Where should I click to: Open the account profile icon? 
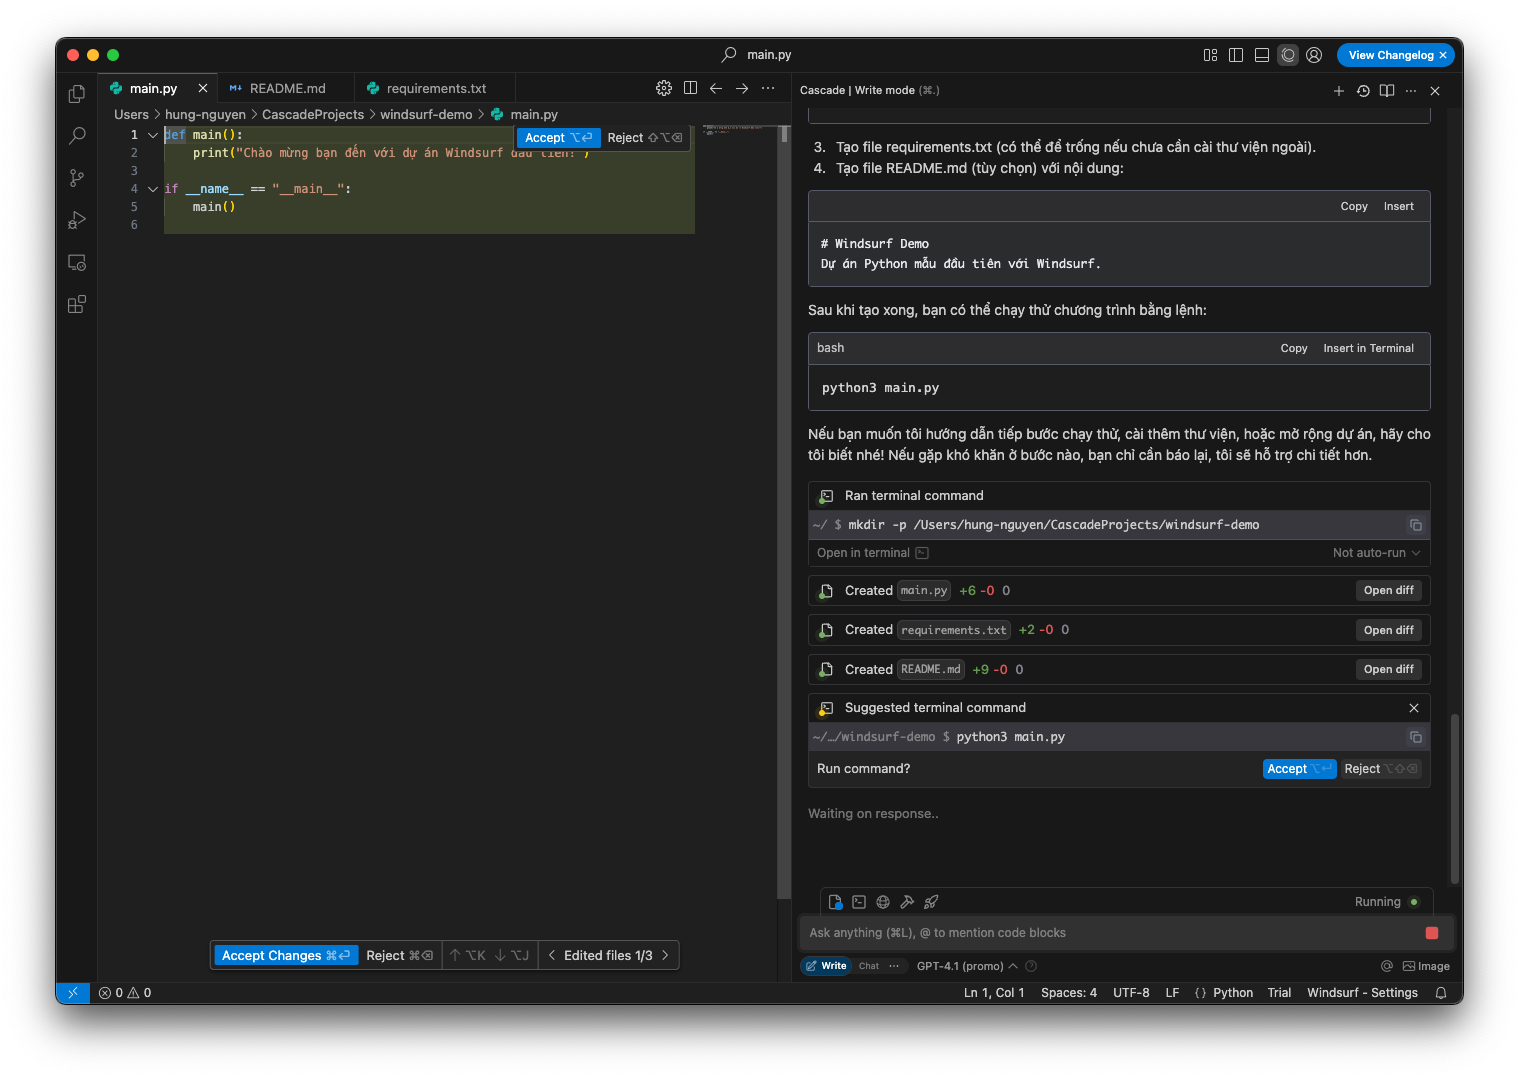[1314, 55]
